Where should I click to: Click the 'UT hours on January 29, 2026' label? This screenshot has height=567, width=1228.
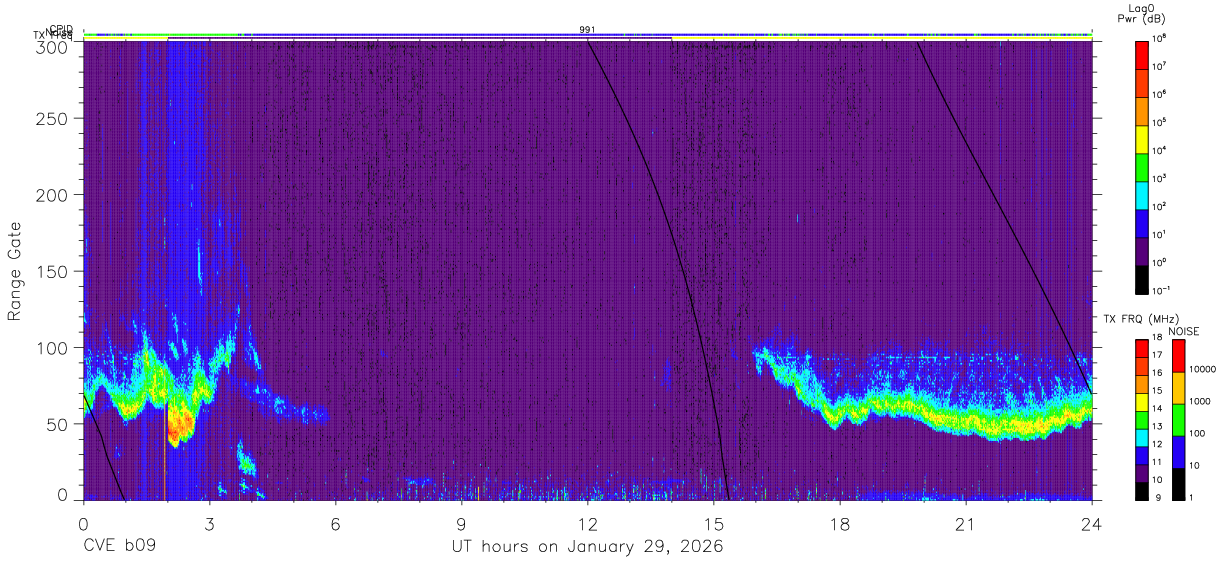pos(588,547)
